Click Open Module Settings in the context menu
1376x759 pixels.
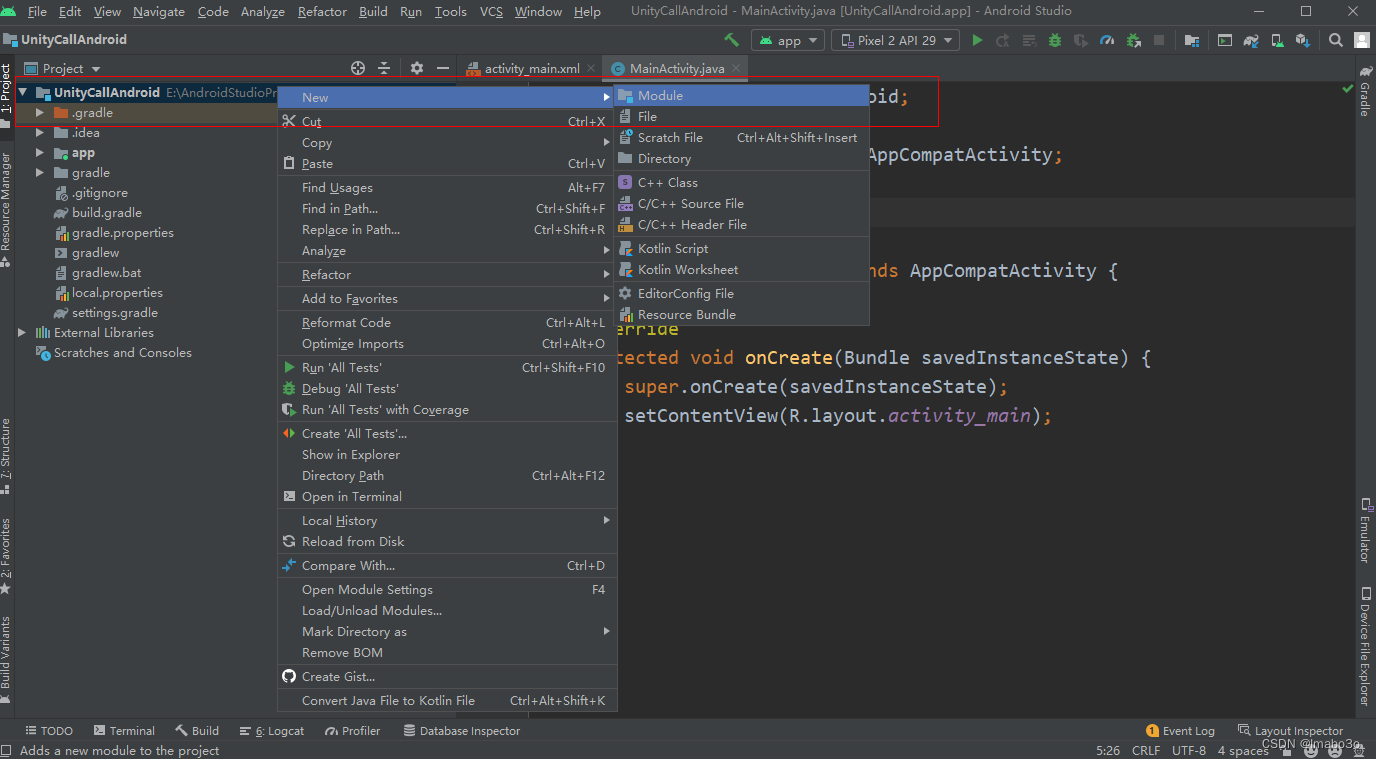click(x=446, y=589)
